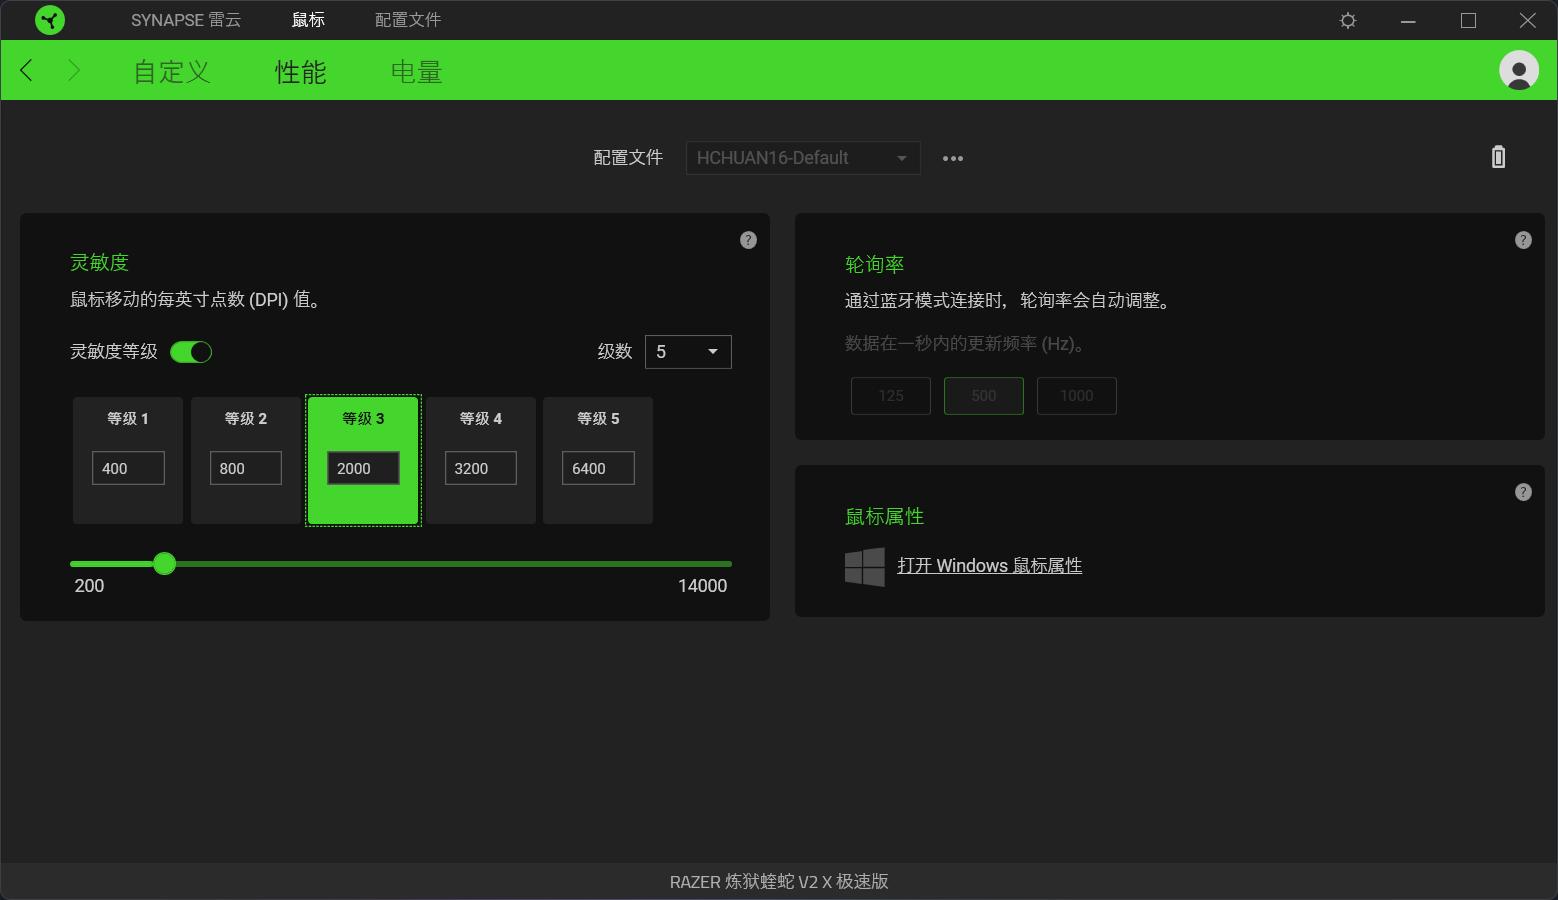Click the 2000 DPI input field
The width and height of the screenshot is (1558, 900).
pos(362,467)
